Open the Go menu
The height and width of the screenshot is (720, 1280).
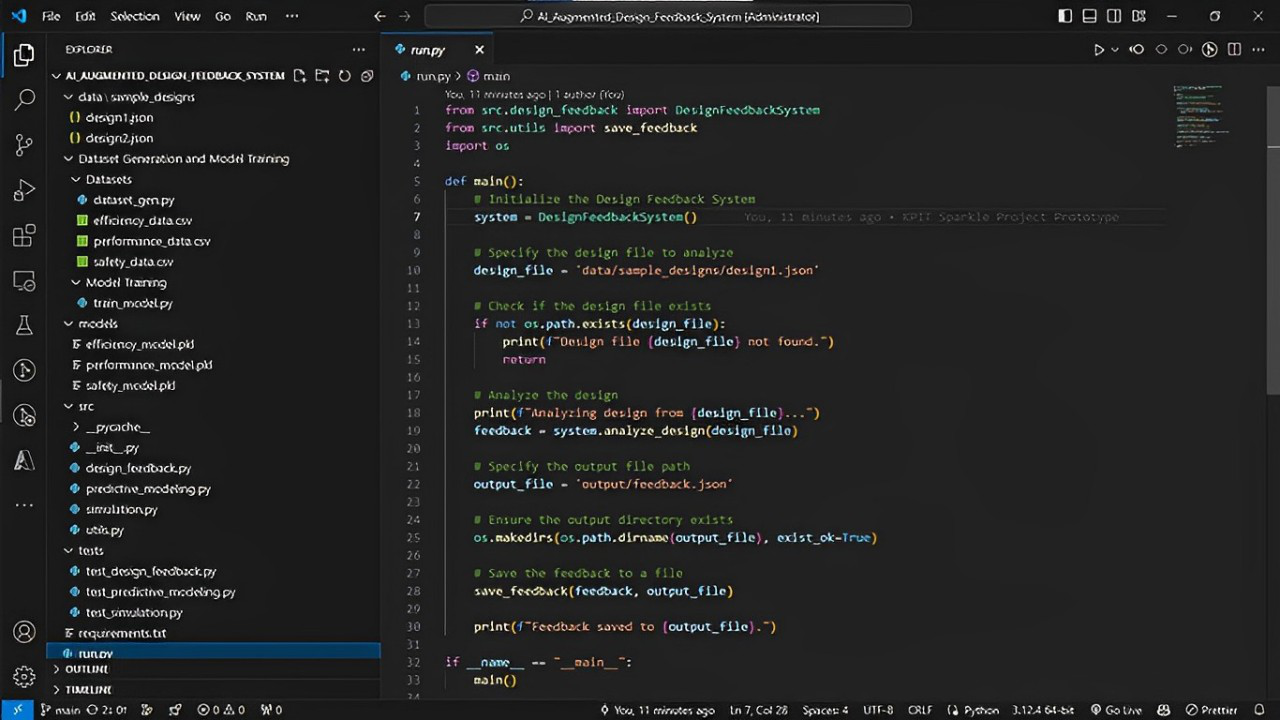point(223,16)
